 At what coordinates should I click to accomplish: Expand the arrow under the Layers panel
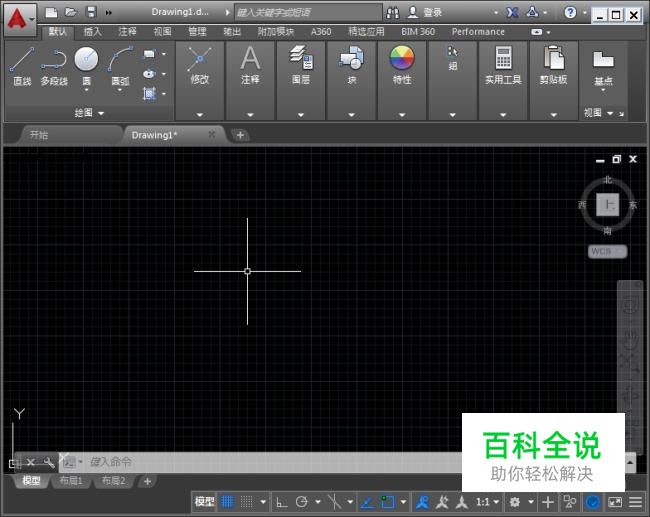pyautogui.click(x=301, y=115)
